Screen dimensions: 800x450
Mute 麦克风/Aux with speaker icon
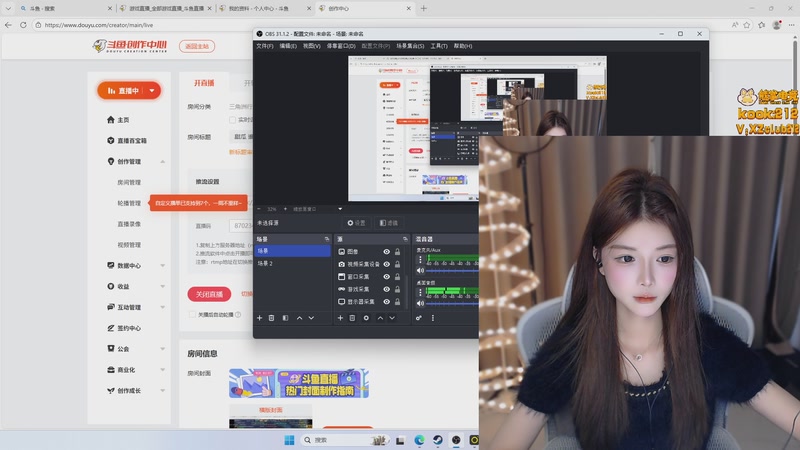420,270
